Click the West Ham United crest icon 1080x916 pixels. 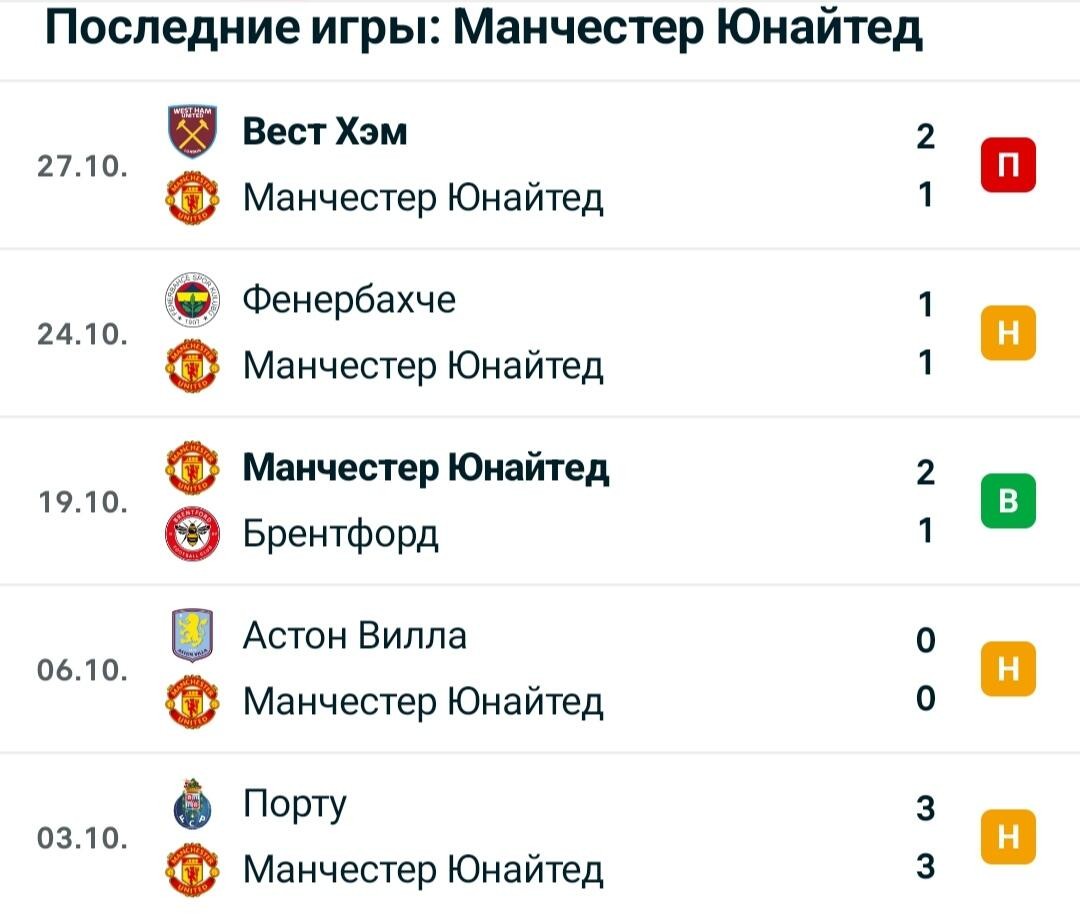point(193,131)
